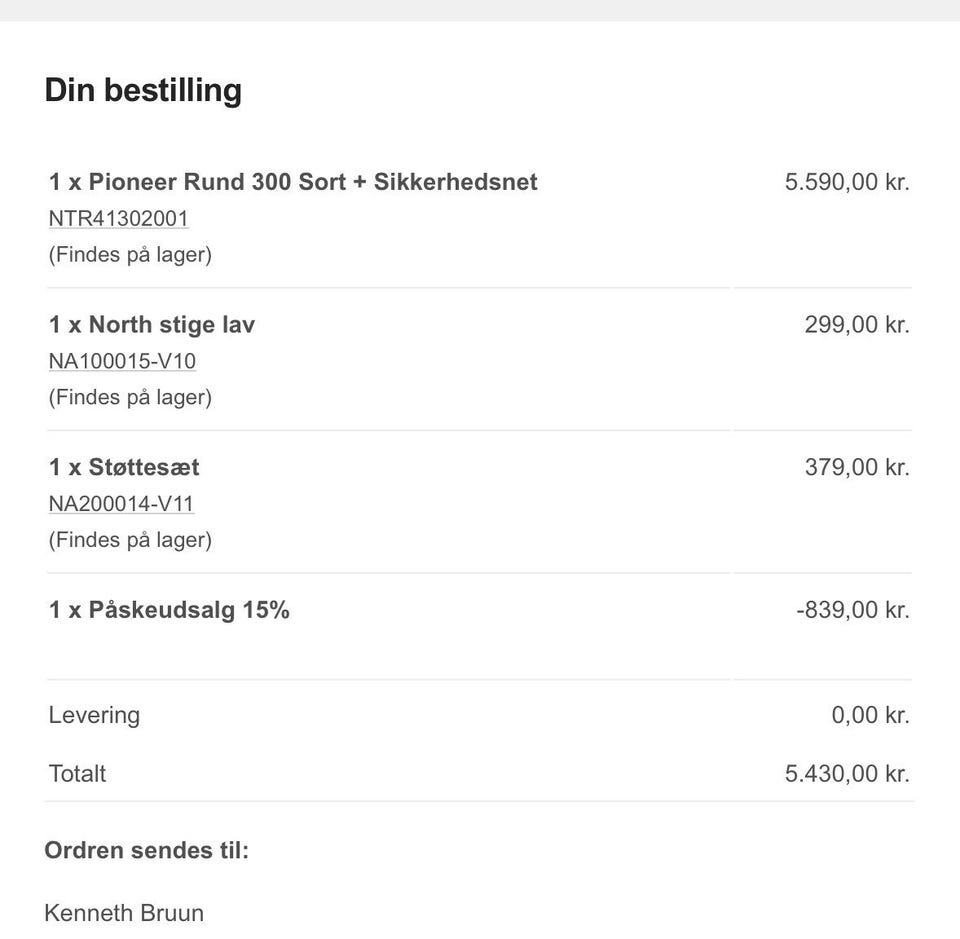Open the NA200014-V11 product link
The width and height of the screenshot is (960, 939).
click(121, 504)
